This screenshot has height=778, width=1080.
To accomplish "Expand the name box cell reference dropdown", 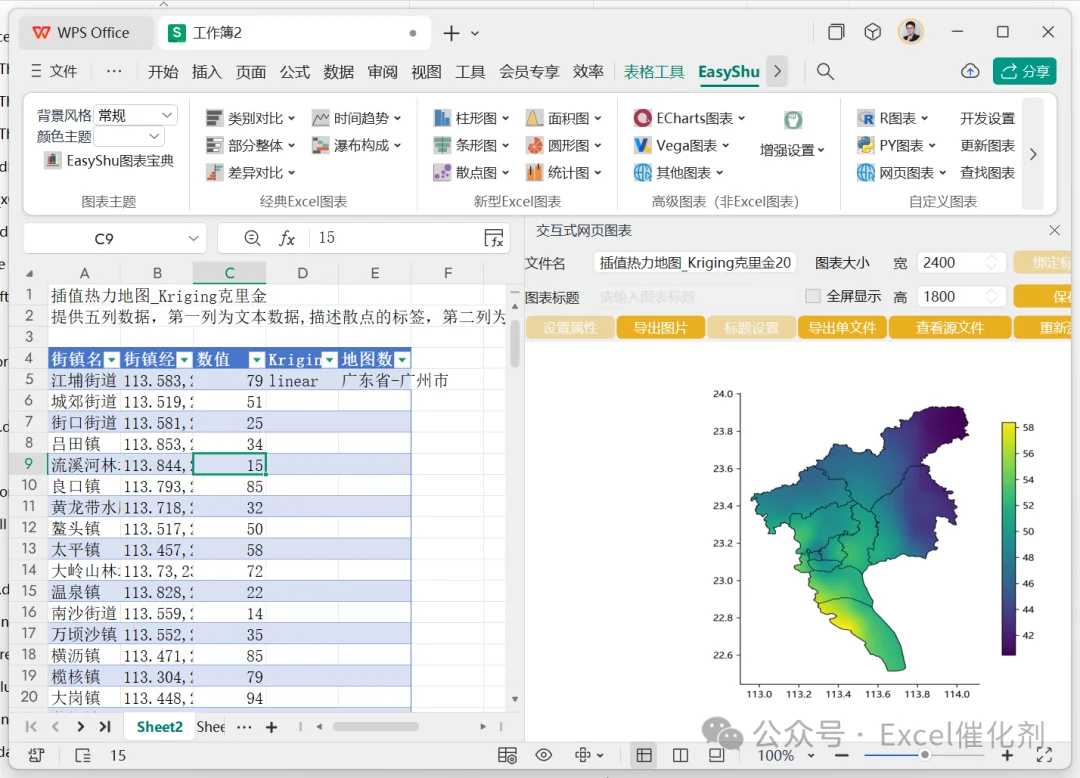I will 194,238.
